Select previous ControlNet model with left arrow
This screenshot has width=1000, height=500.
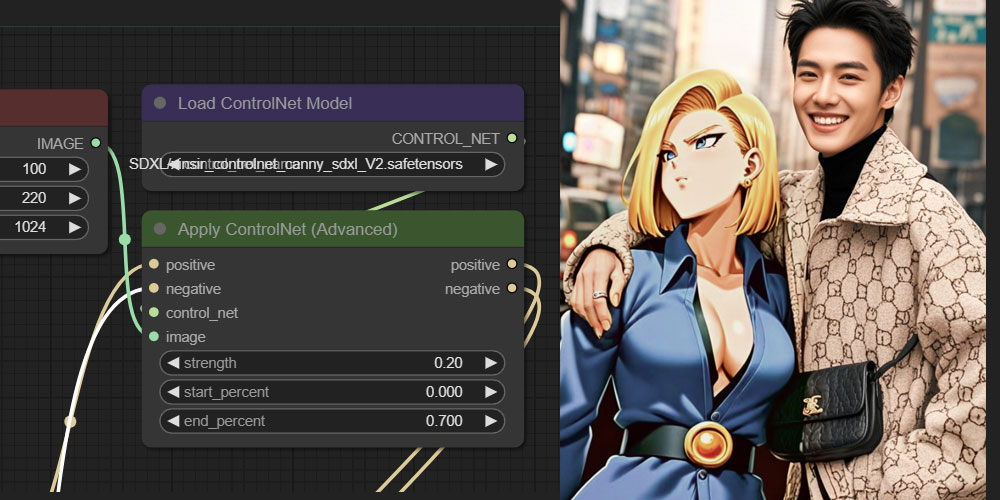click(x=173, y=165)
